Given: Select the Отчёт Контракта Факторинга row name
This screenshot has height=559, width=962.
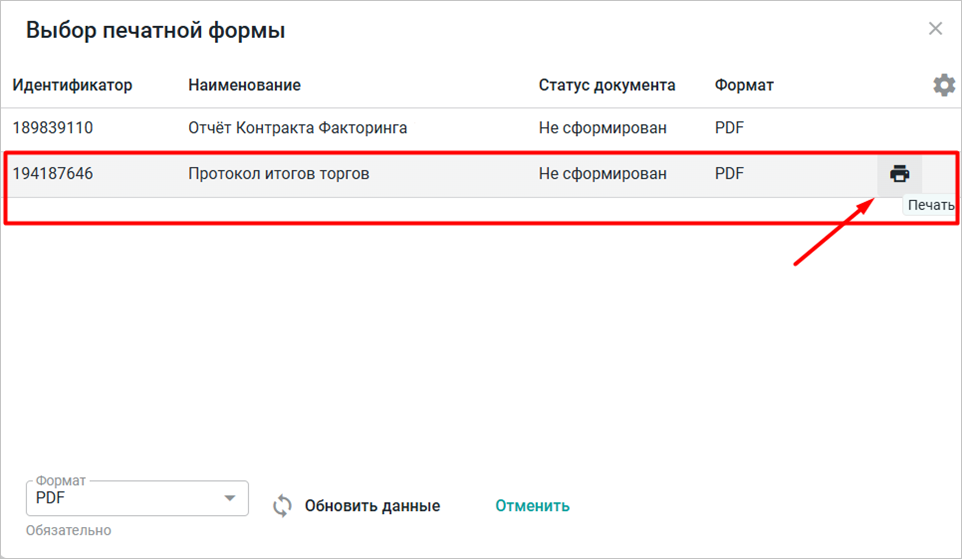Looking at the screenshot, I should 297,128.
